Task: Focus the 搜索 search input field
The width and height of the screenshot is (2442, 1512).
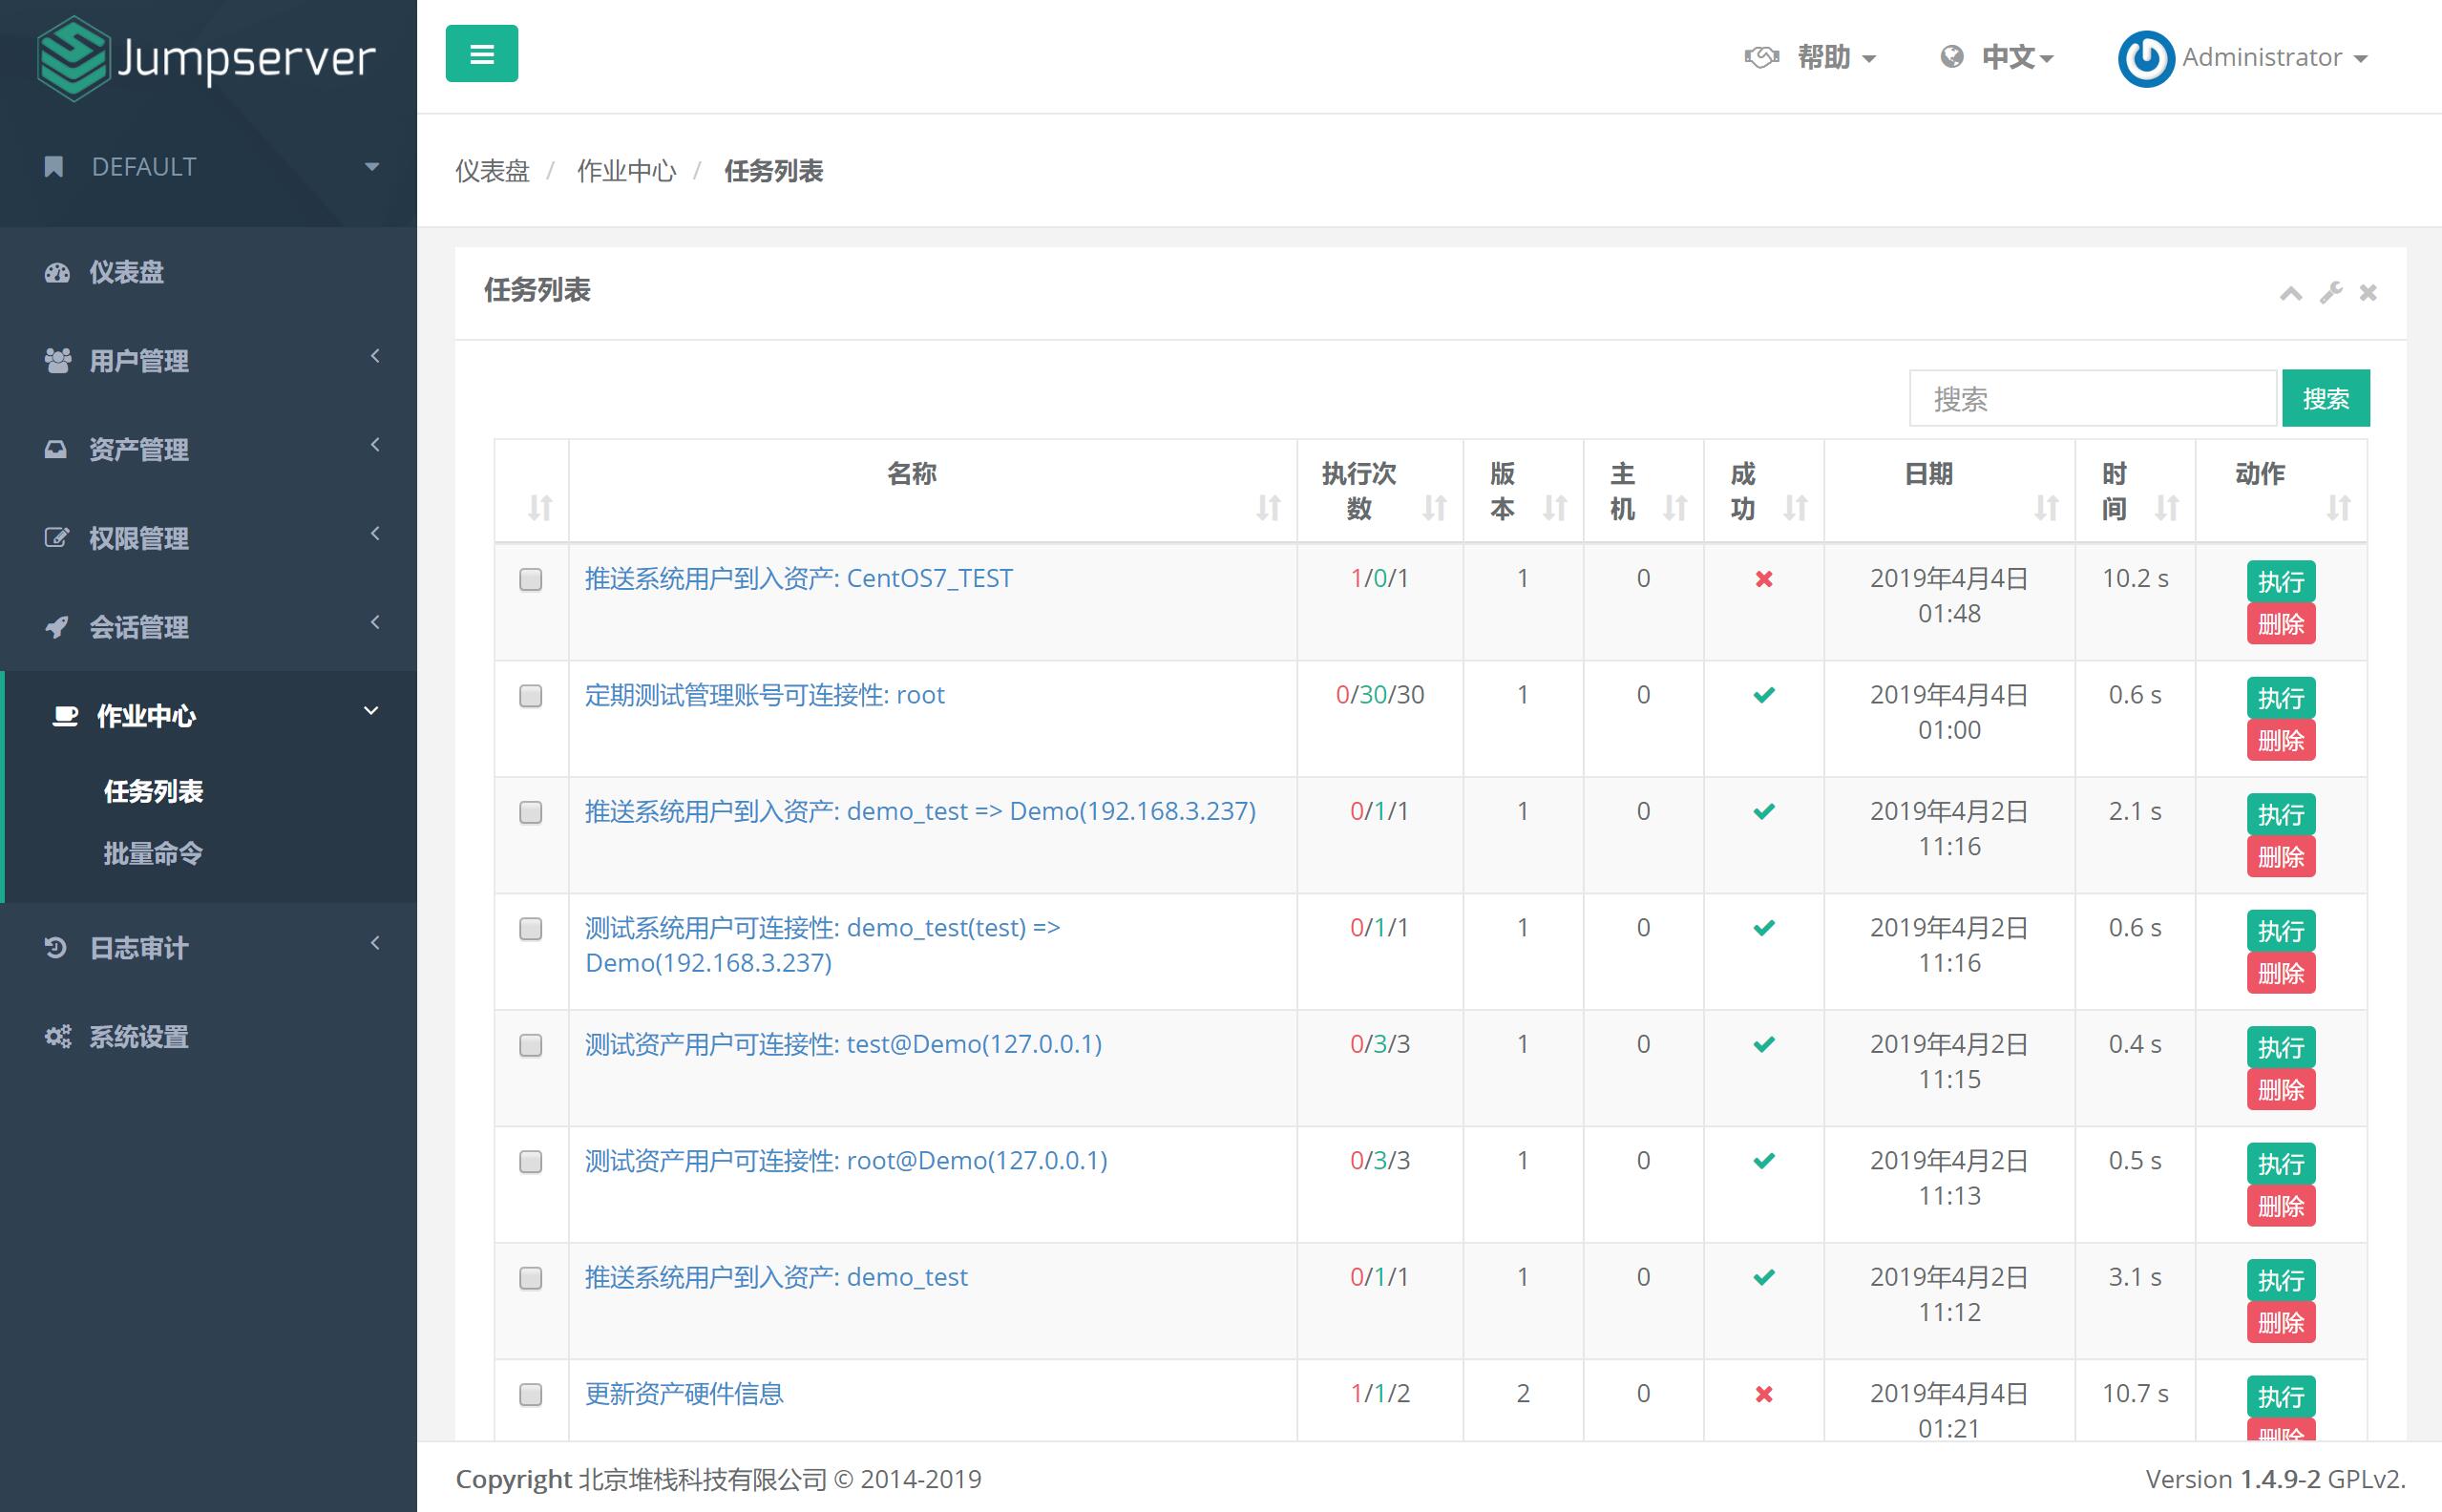Action: [x=2093, y=399]
